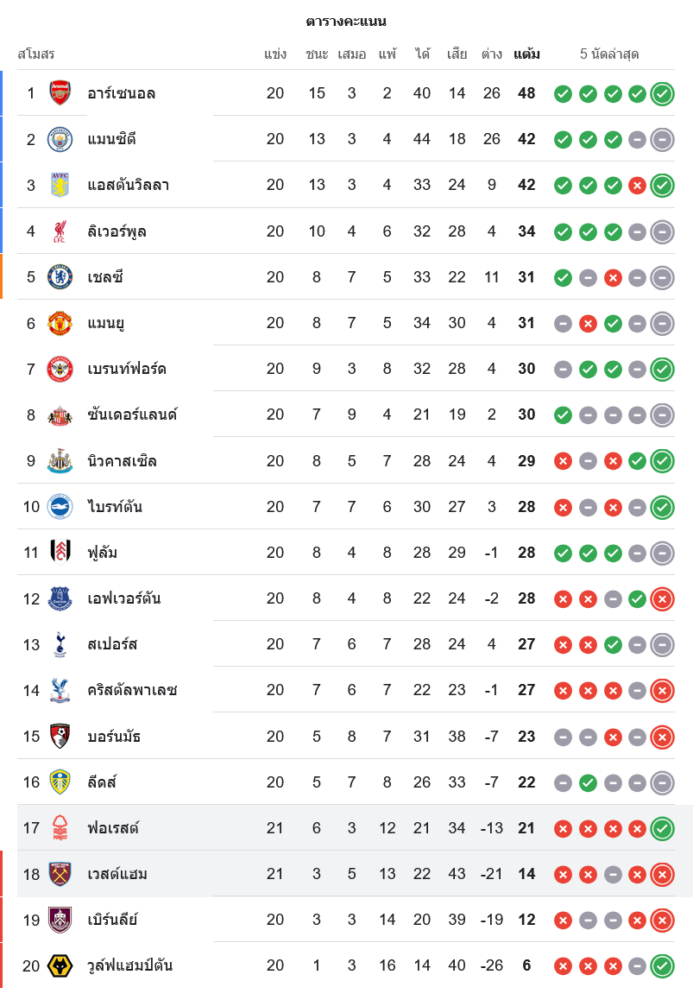Screen dimensions: 693x1000
Task: Click Everton's latest match loss indicator
Action: pos(661,599)
